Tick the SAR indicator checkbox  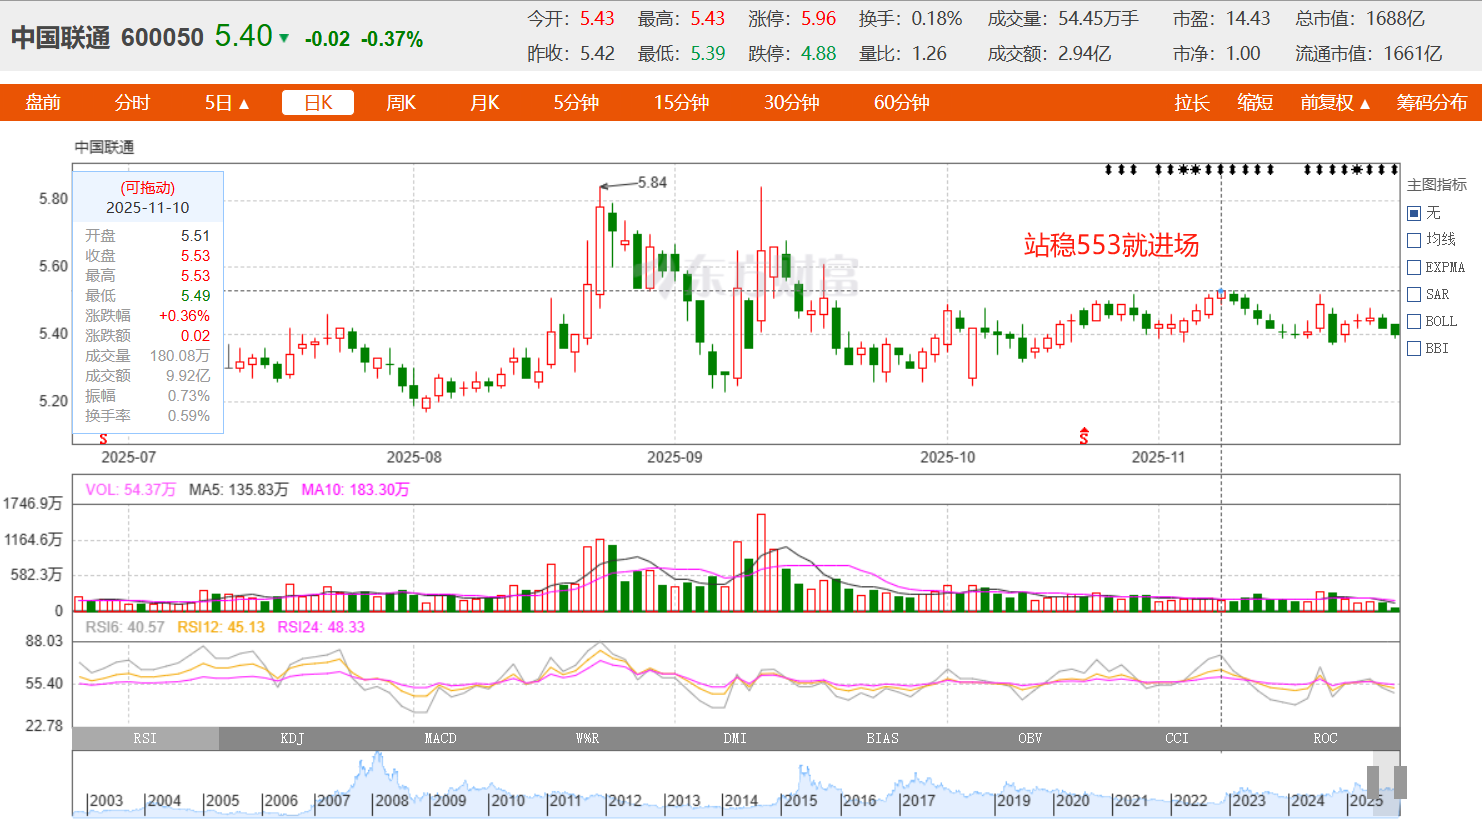coord(1414,294)
